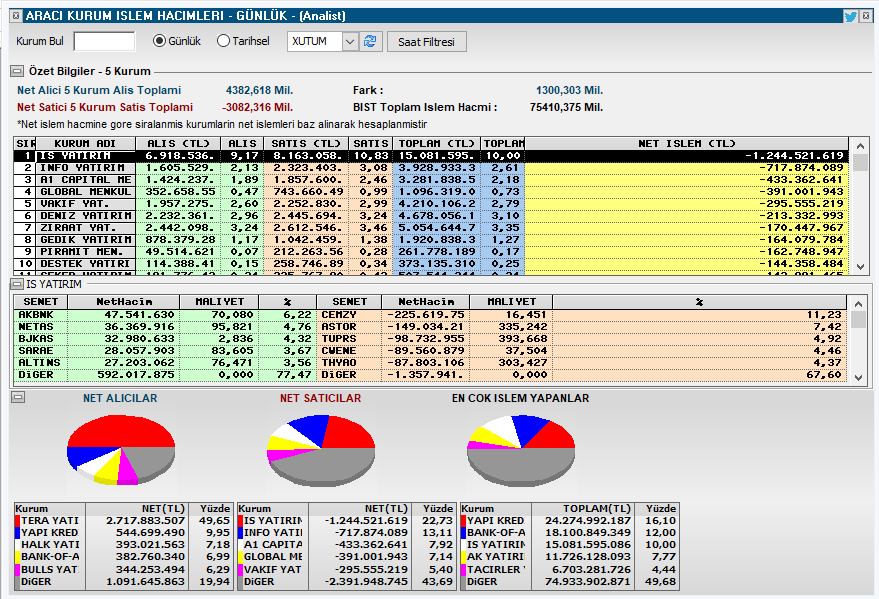Click magenta swatch beside BULLS YAT legend
Viewport: 879px width, 599px height.
tap(18, 569)
